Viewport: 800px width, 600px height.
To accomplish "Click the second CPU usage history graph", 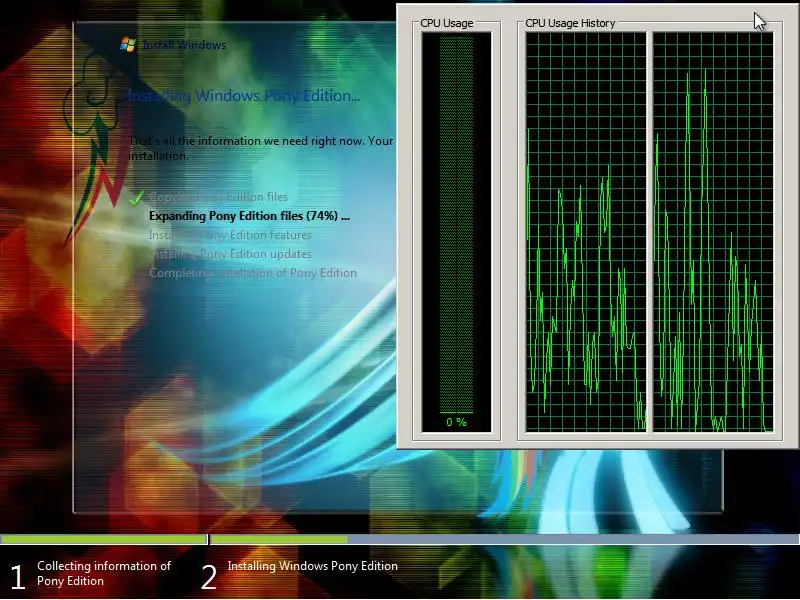I will (713, 232).
